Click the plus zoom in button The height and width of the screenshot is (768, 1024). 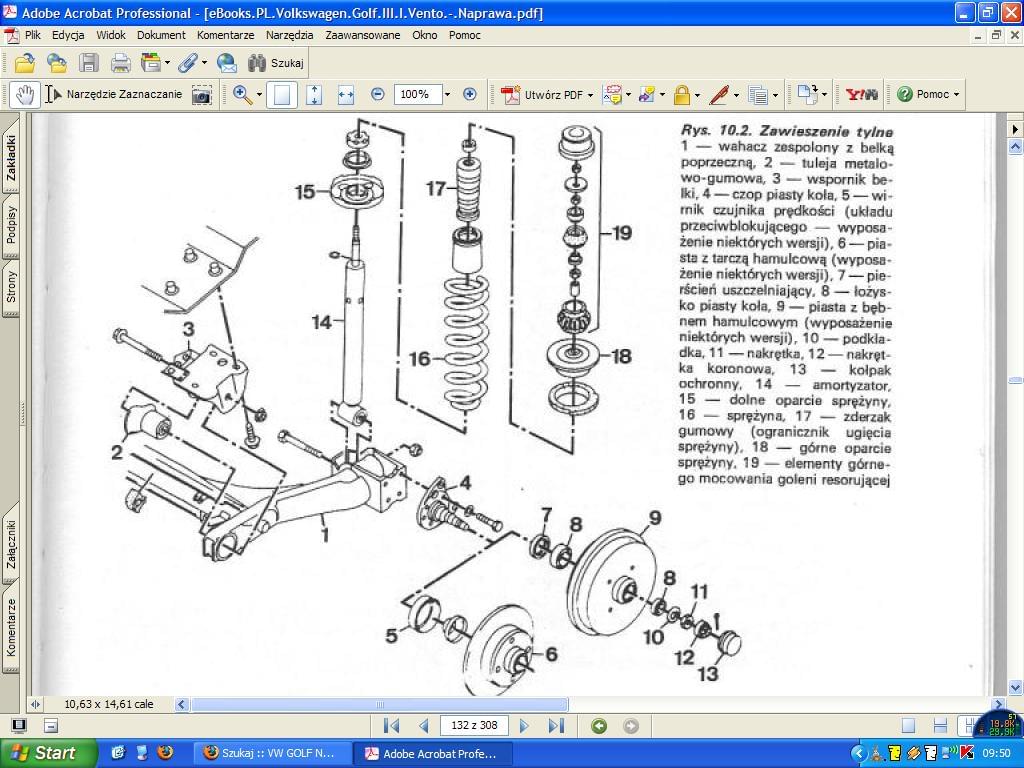(x=470, y=94)
